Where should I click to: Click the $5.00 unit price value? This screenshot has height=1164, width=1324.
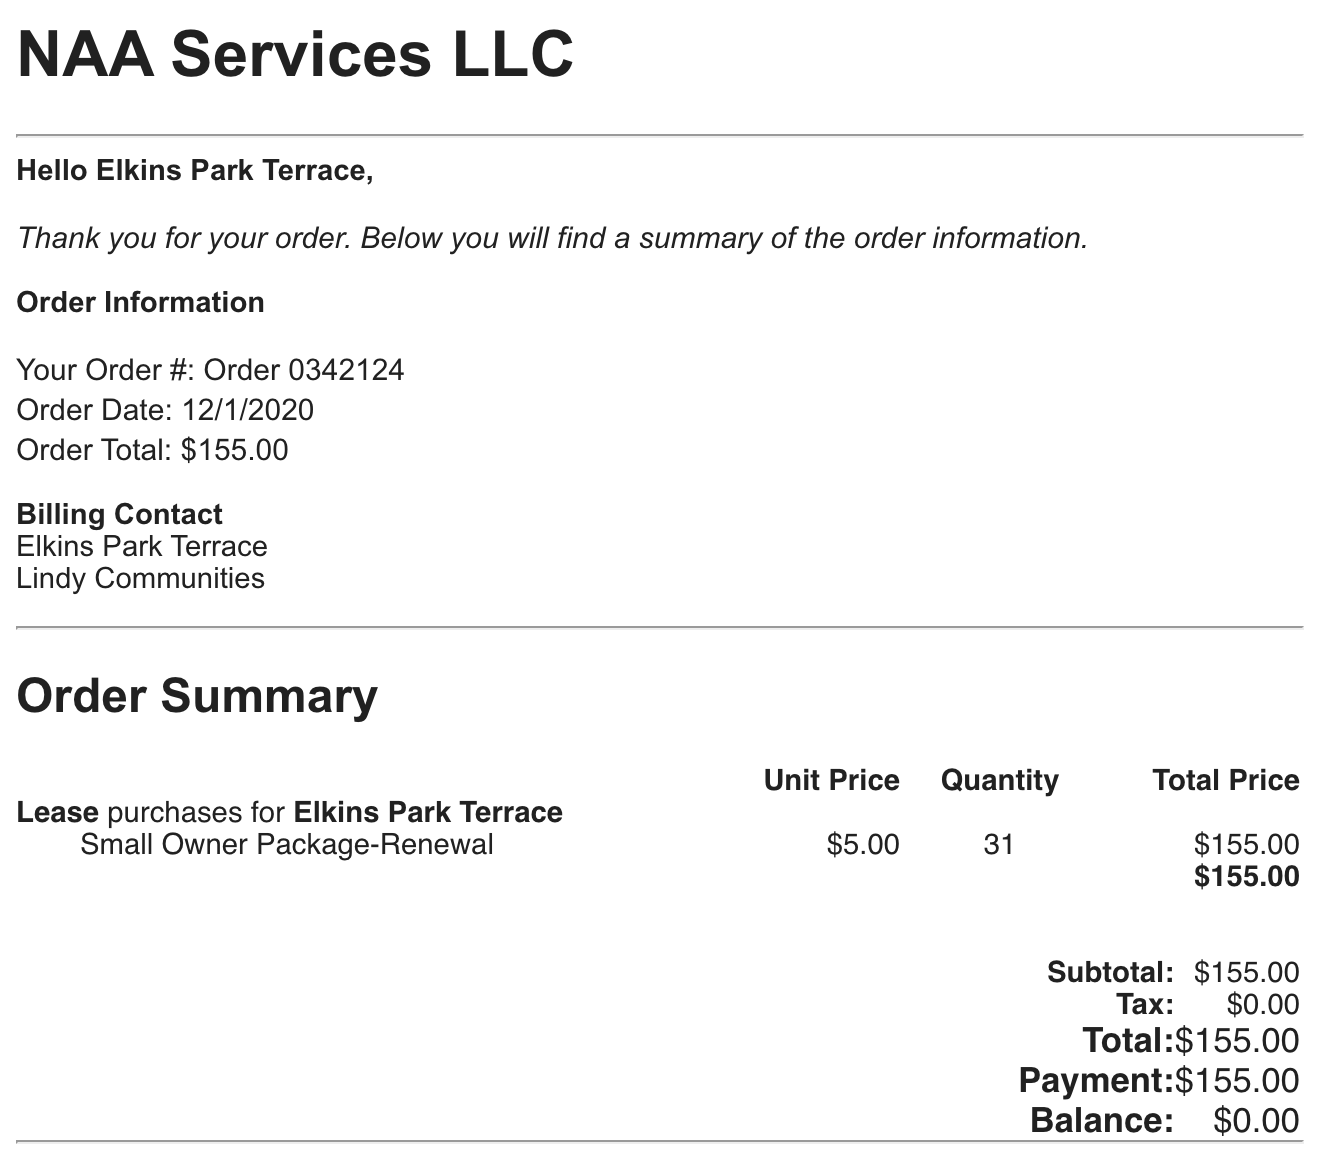(x=863, y=845)
